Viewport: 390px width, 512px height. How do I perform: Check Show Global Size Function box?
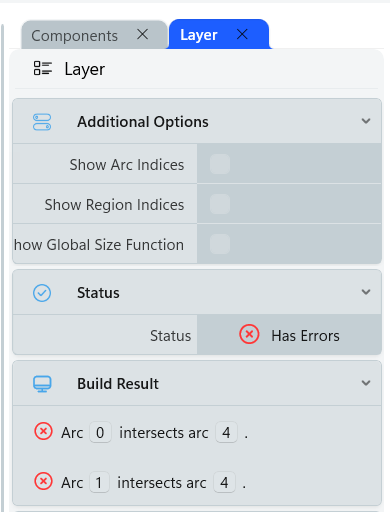(x=220, y=244)
